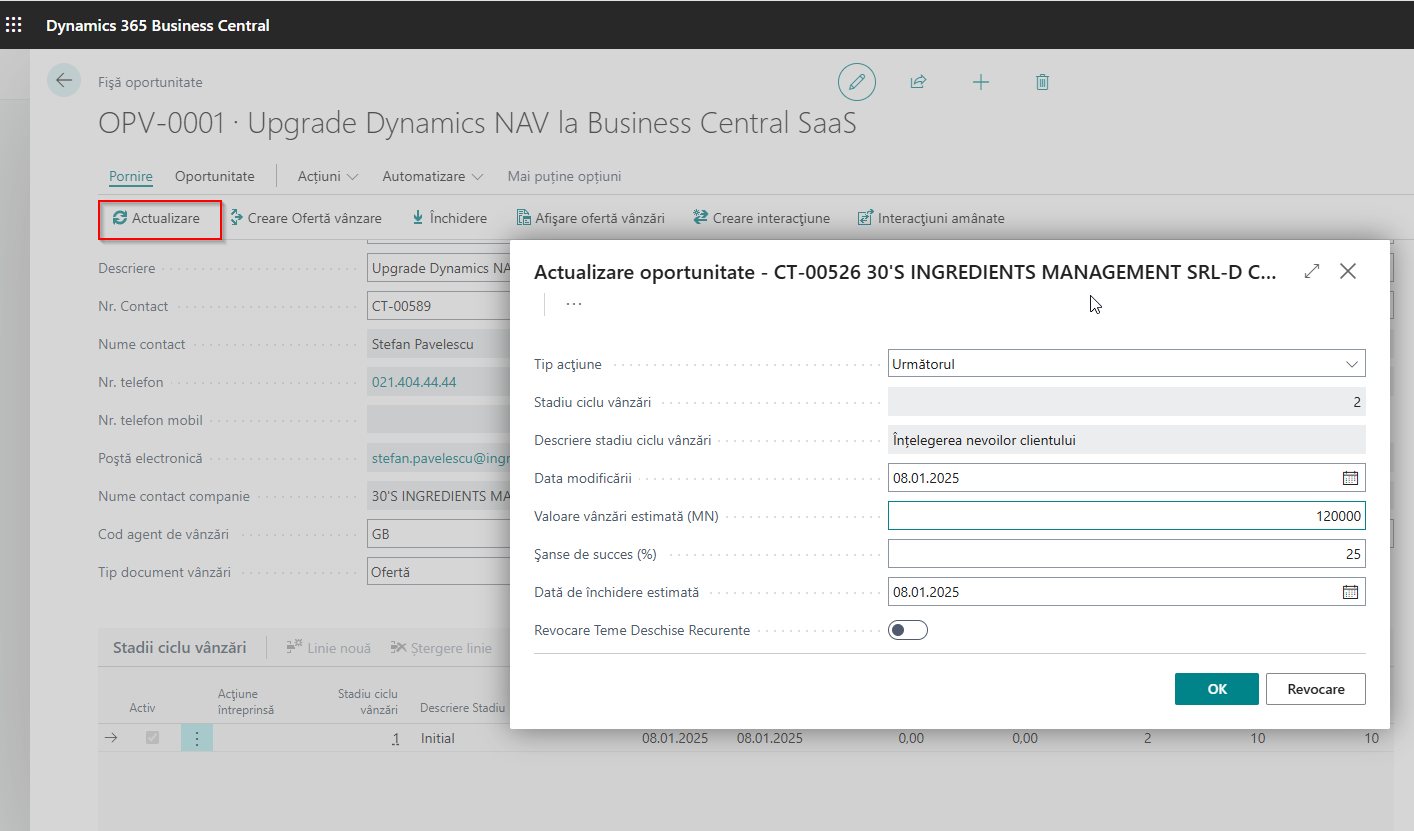This screenshot has width=1414, height=831.
Task: Click Stadii ciclu vânzări section heading
Action: 180,648
